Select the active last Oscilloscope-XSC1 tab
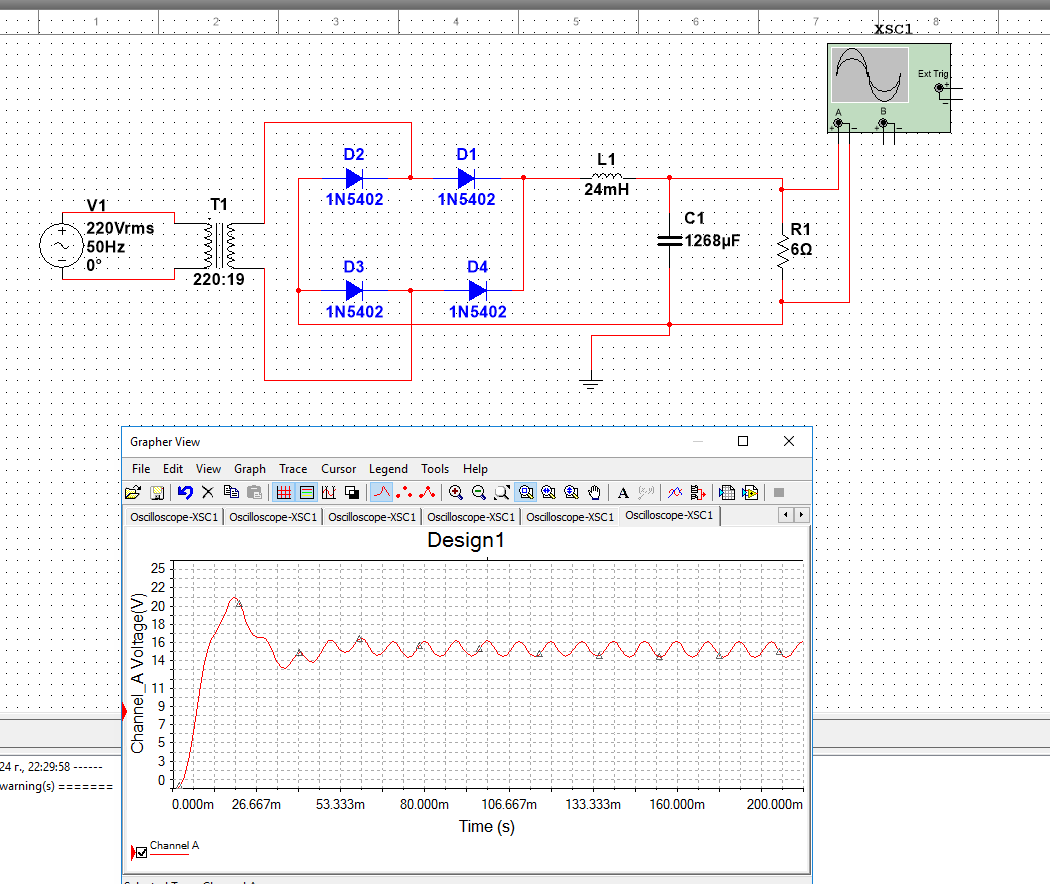Image resolution: width=1050 pixels, height=884 pixels. tap(670, 516)
